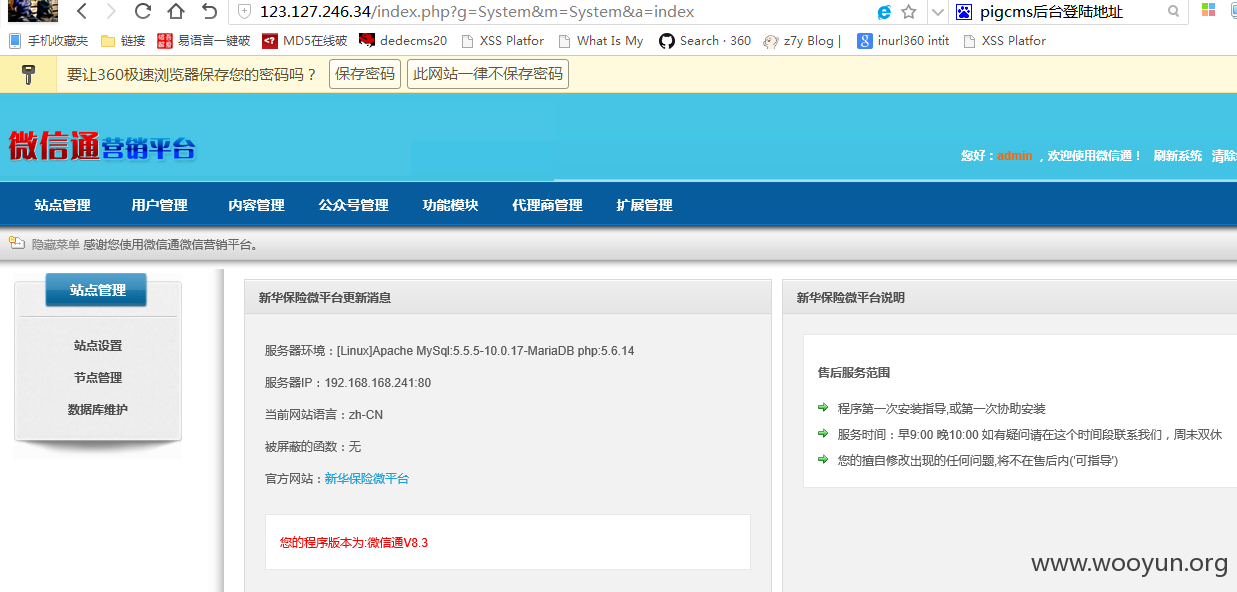Click the browser forward arrow
Image resolution: width=1237 pixels, height=592 pixels.
(111, 12)
